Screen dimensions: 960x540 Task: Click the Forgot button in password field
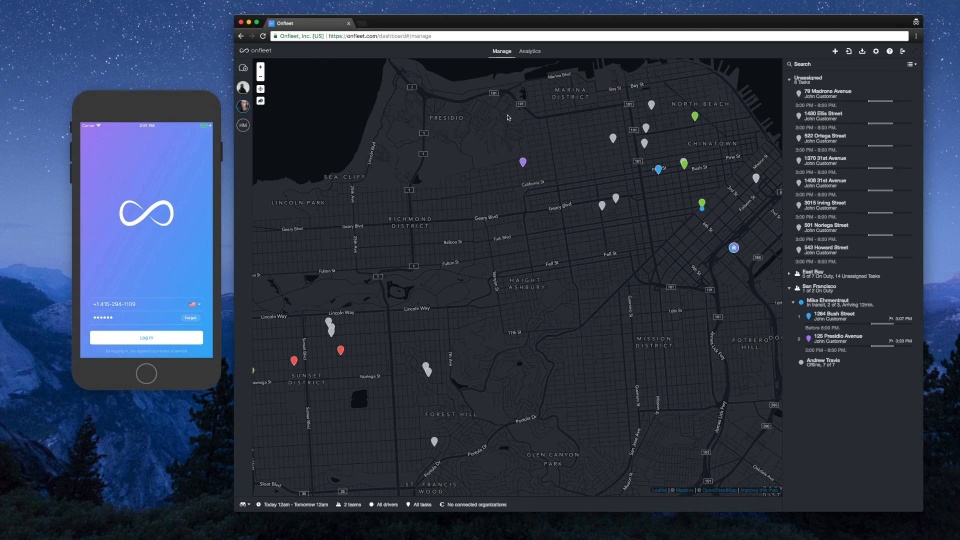[190, 318]
